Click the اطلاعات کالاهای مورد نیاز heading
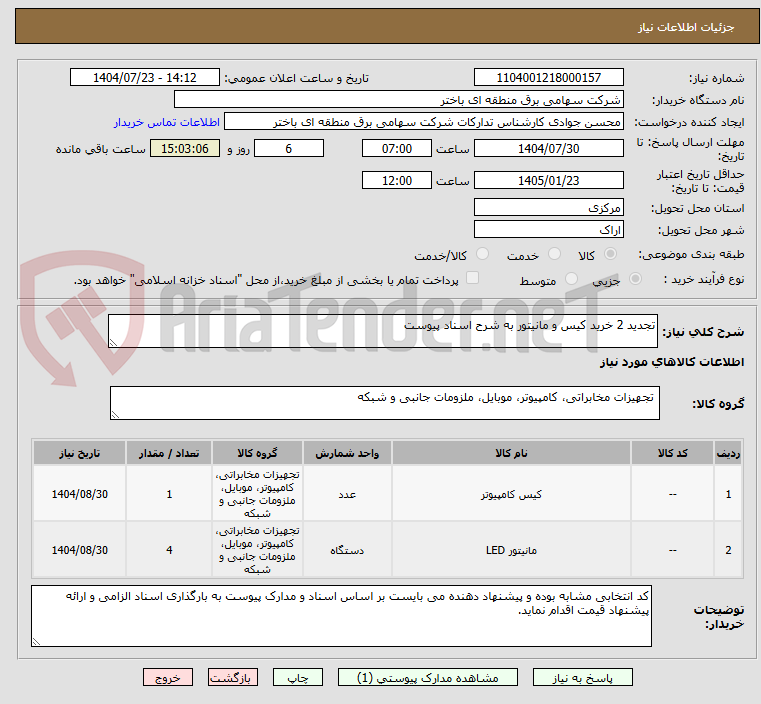 tap(672, 362)
